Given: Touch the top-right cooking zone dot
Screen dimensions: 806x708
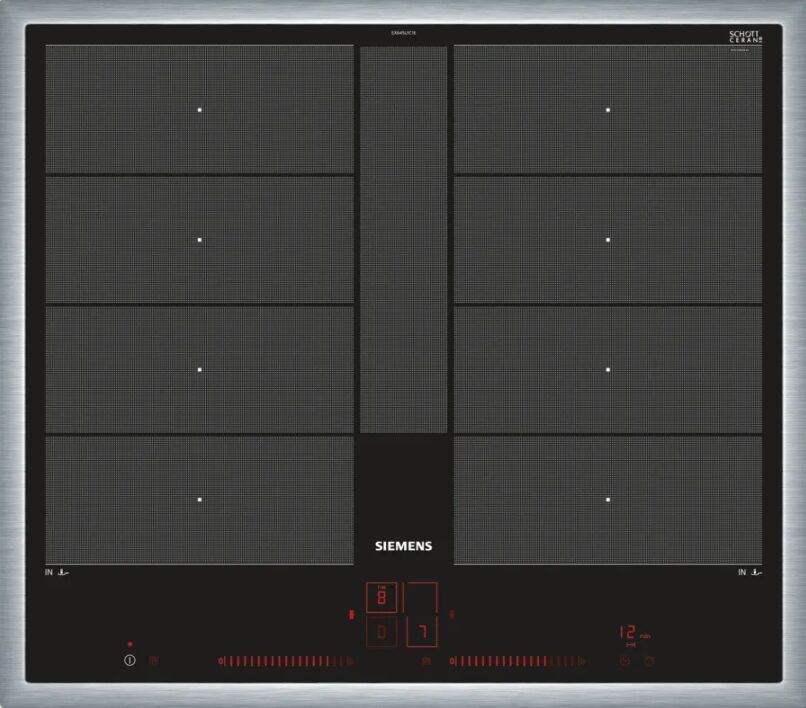Looking at the screenshot, I should click(x=608, y=110).
